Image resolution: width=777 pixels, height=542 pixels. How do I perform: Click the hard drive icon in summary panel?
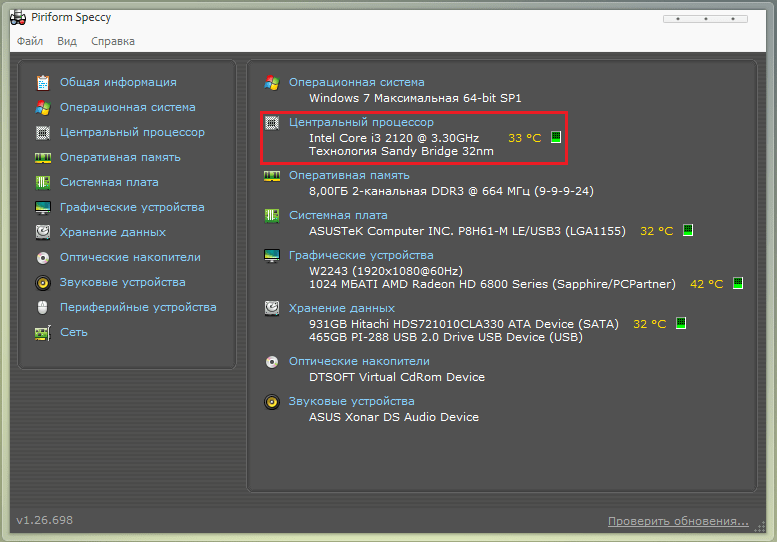pyautogui.click(x=272, y=308)
